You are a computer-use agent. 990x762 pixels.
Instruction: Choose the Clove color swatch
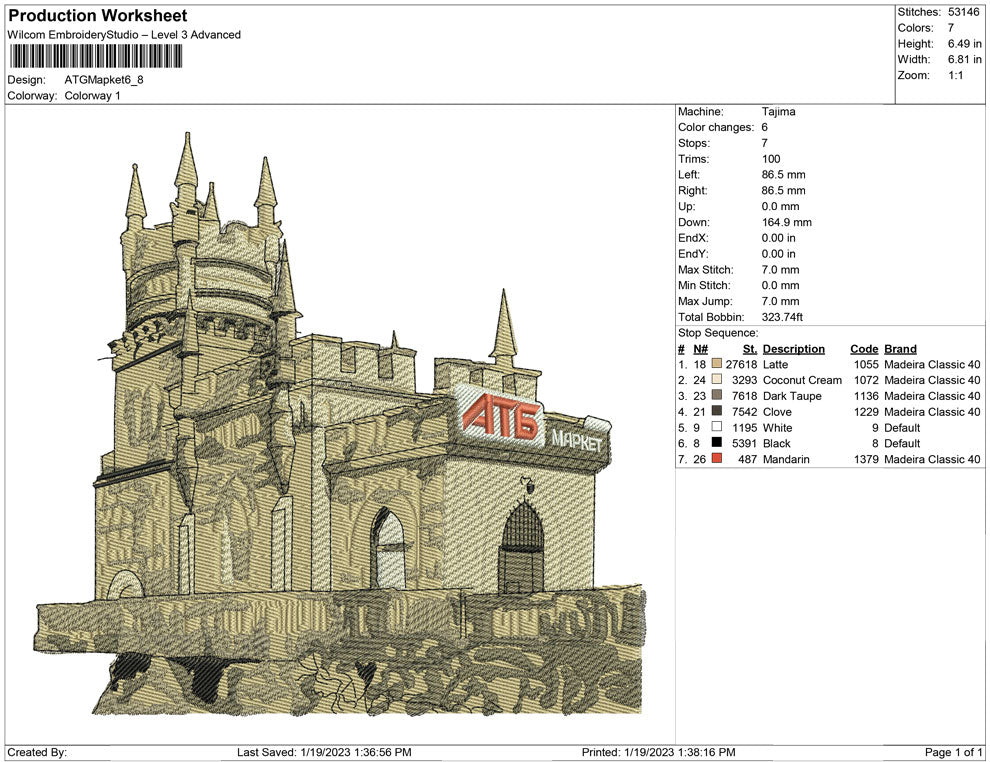(x=717, y=412)
